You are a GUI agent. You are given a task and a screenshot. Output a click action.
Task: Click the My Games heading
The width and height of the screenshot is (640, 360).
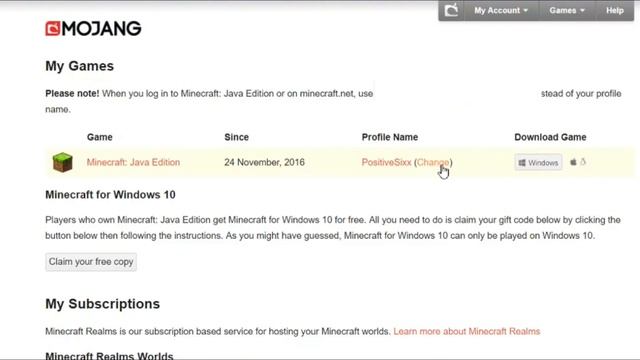tap(80, 66)
